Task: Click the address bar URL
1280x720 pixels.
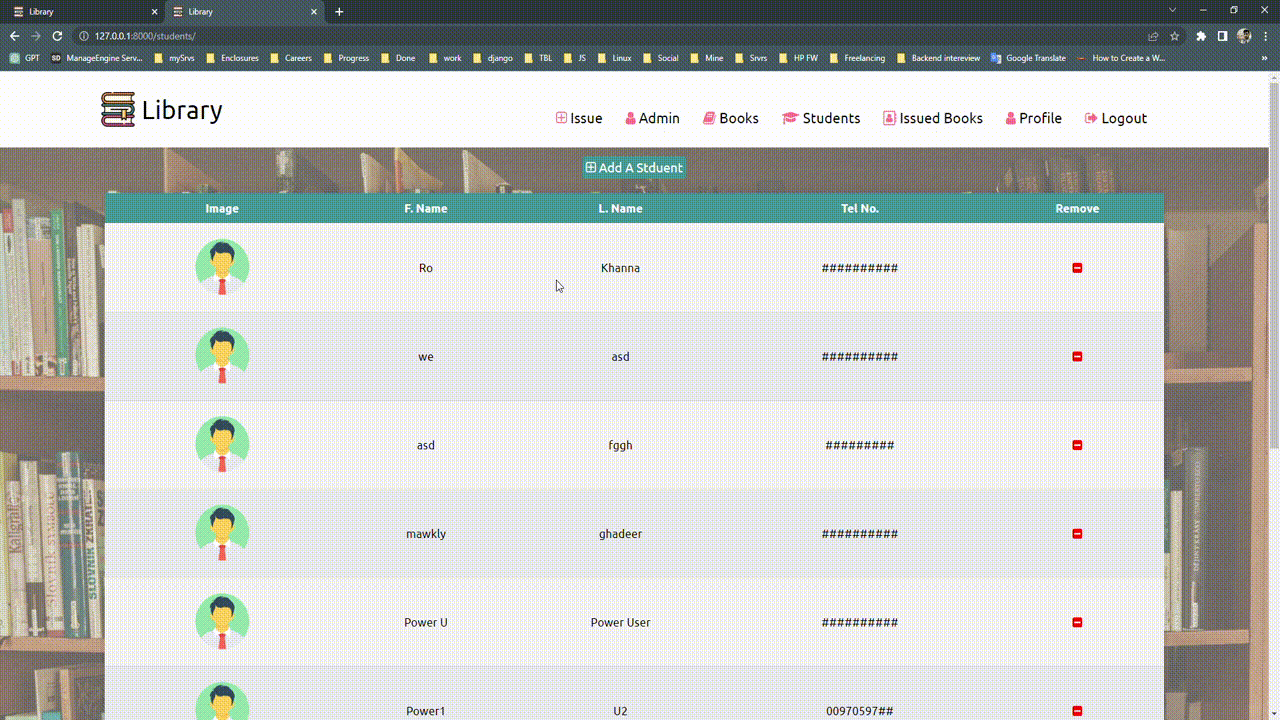Action: coord(145,36)
